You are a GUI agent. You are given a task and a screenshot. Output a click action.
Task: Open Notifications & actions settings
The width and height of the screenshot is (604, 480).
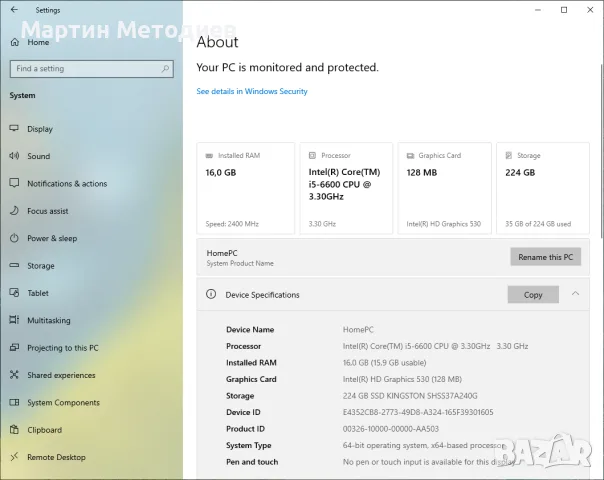[x=67, y=183]
